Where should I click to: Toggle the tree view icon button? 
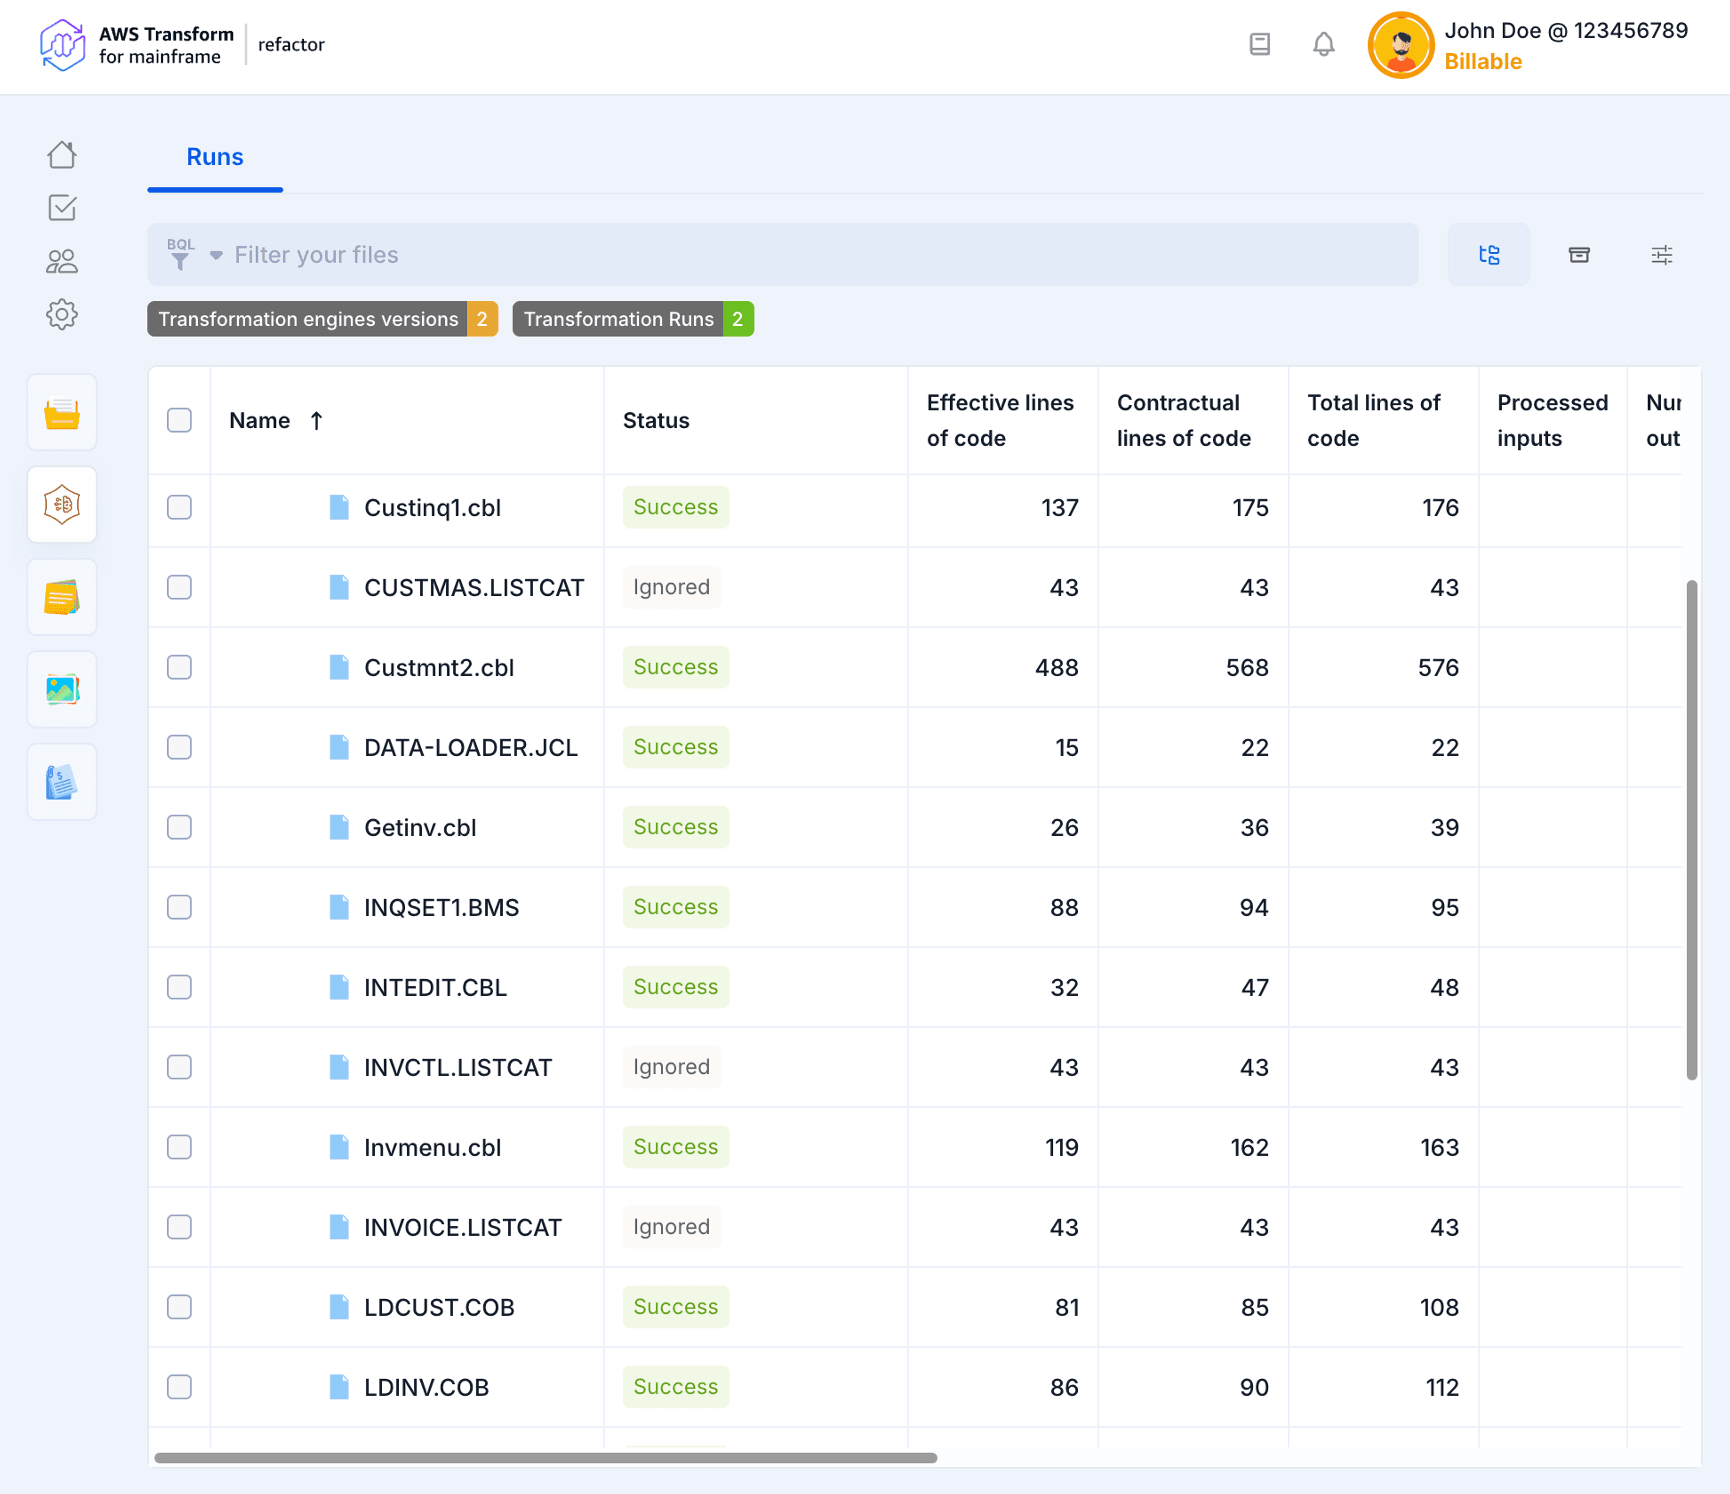[x=1489, y=255]
